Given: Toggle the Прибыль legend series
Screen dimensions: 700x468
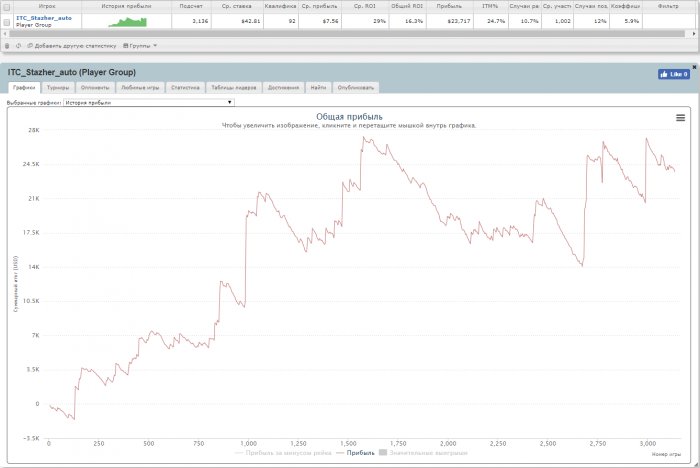Looking at the screenshot, I should tap(355, 453).
